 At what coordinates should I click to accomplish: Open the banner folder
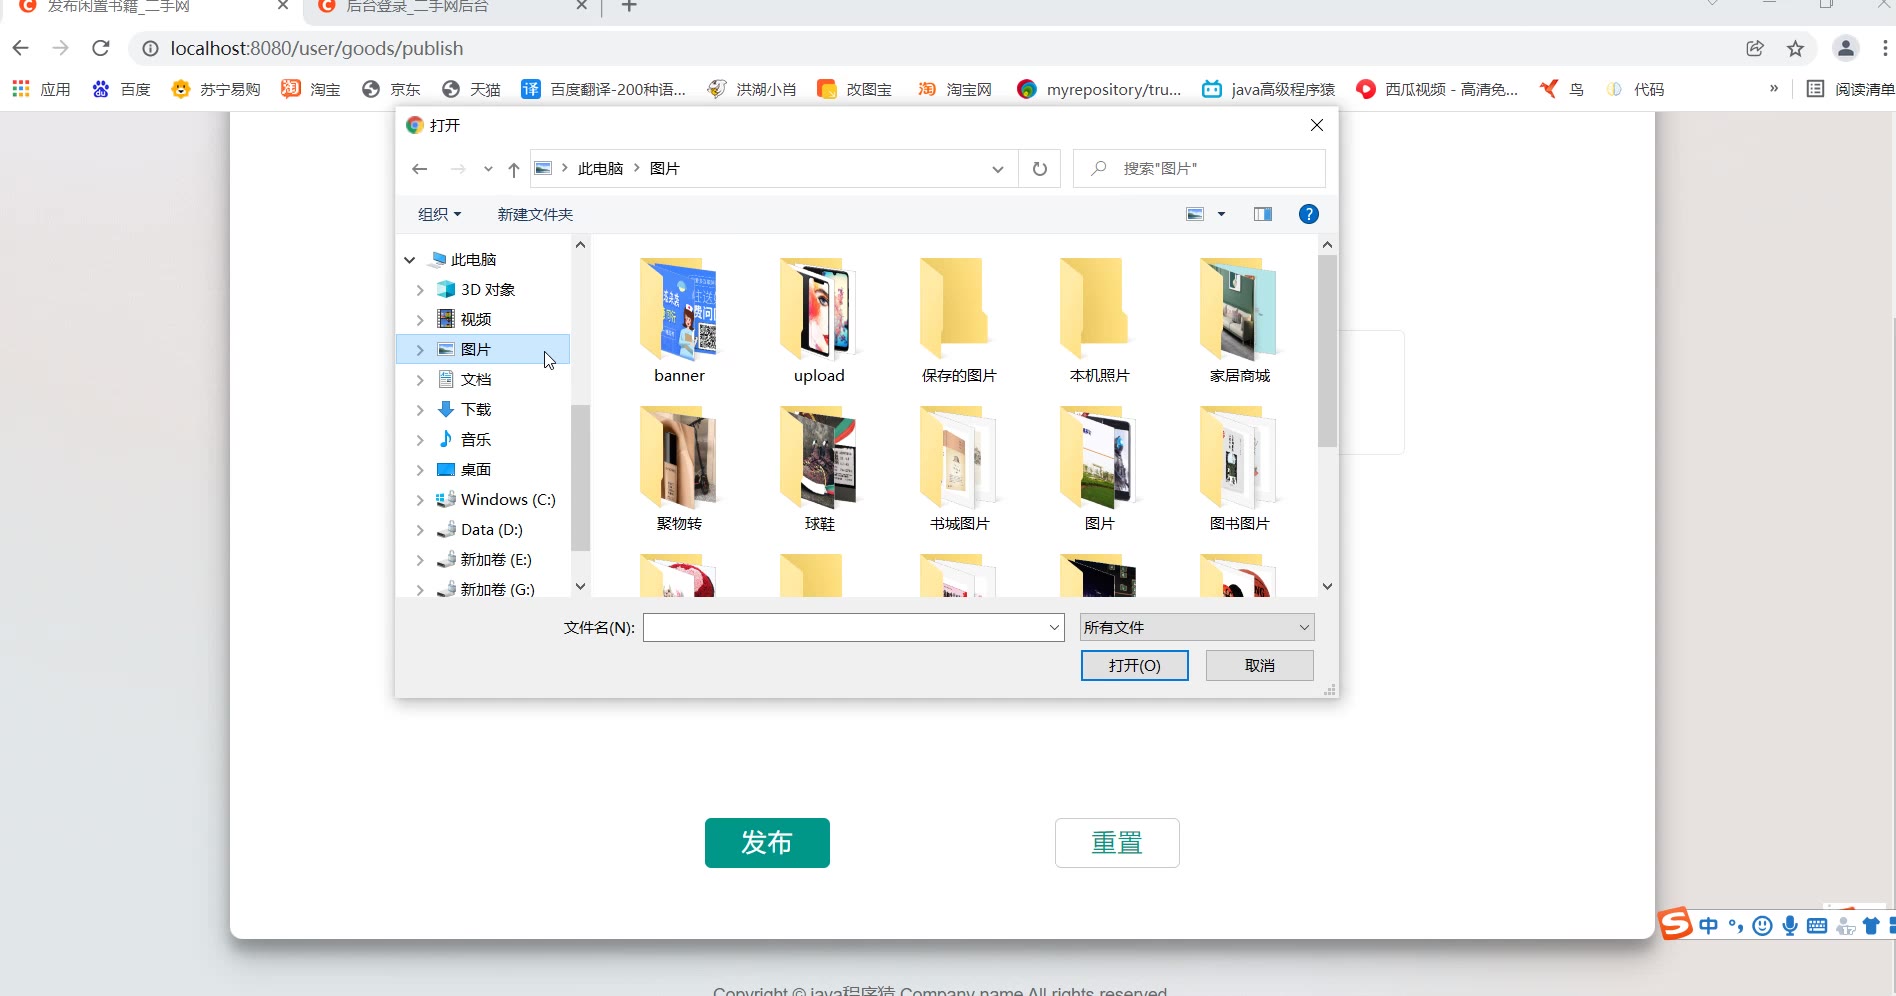tap(679, 322)
